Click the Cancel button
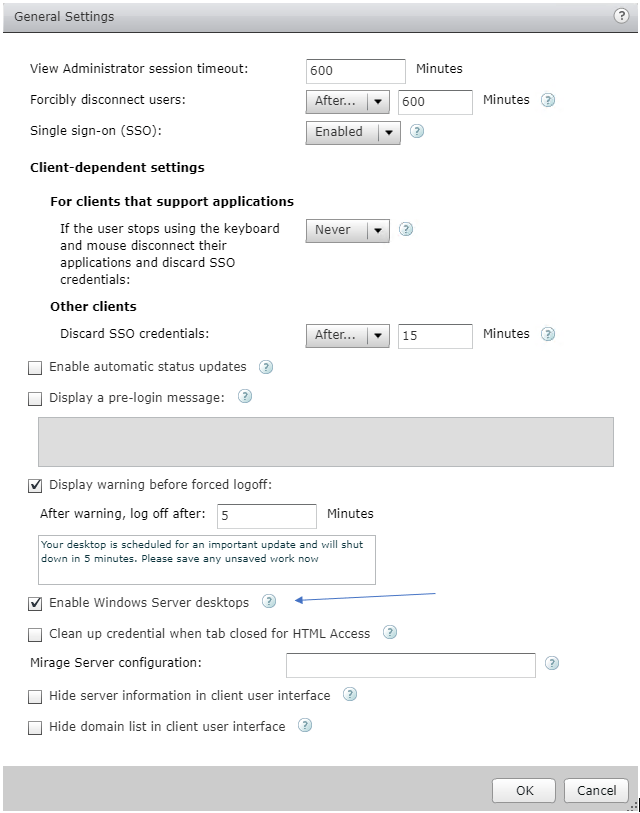 596,790
